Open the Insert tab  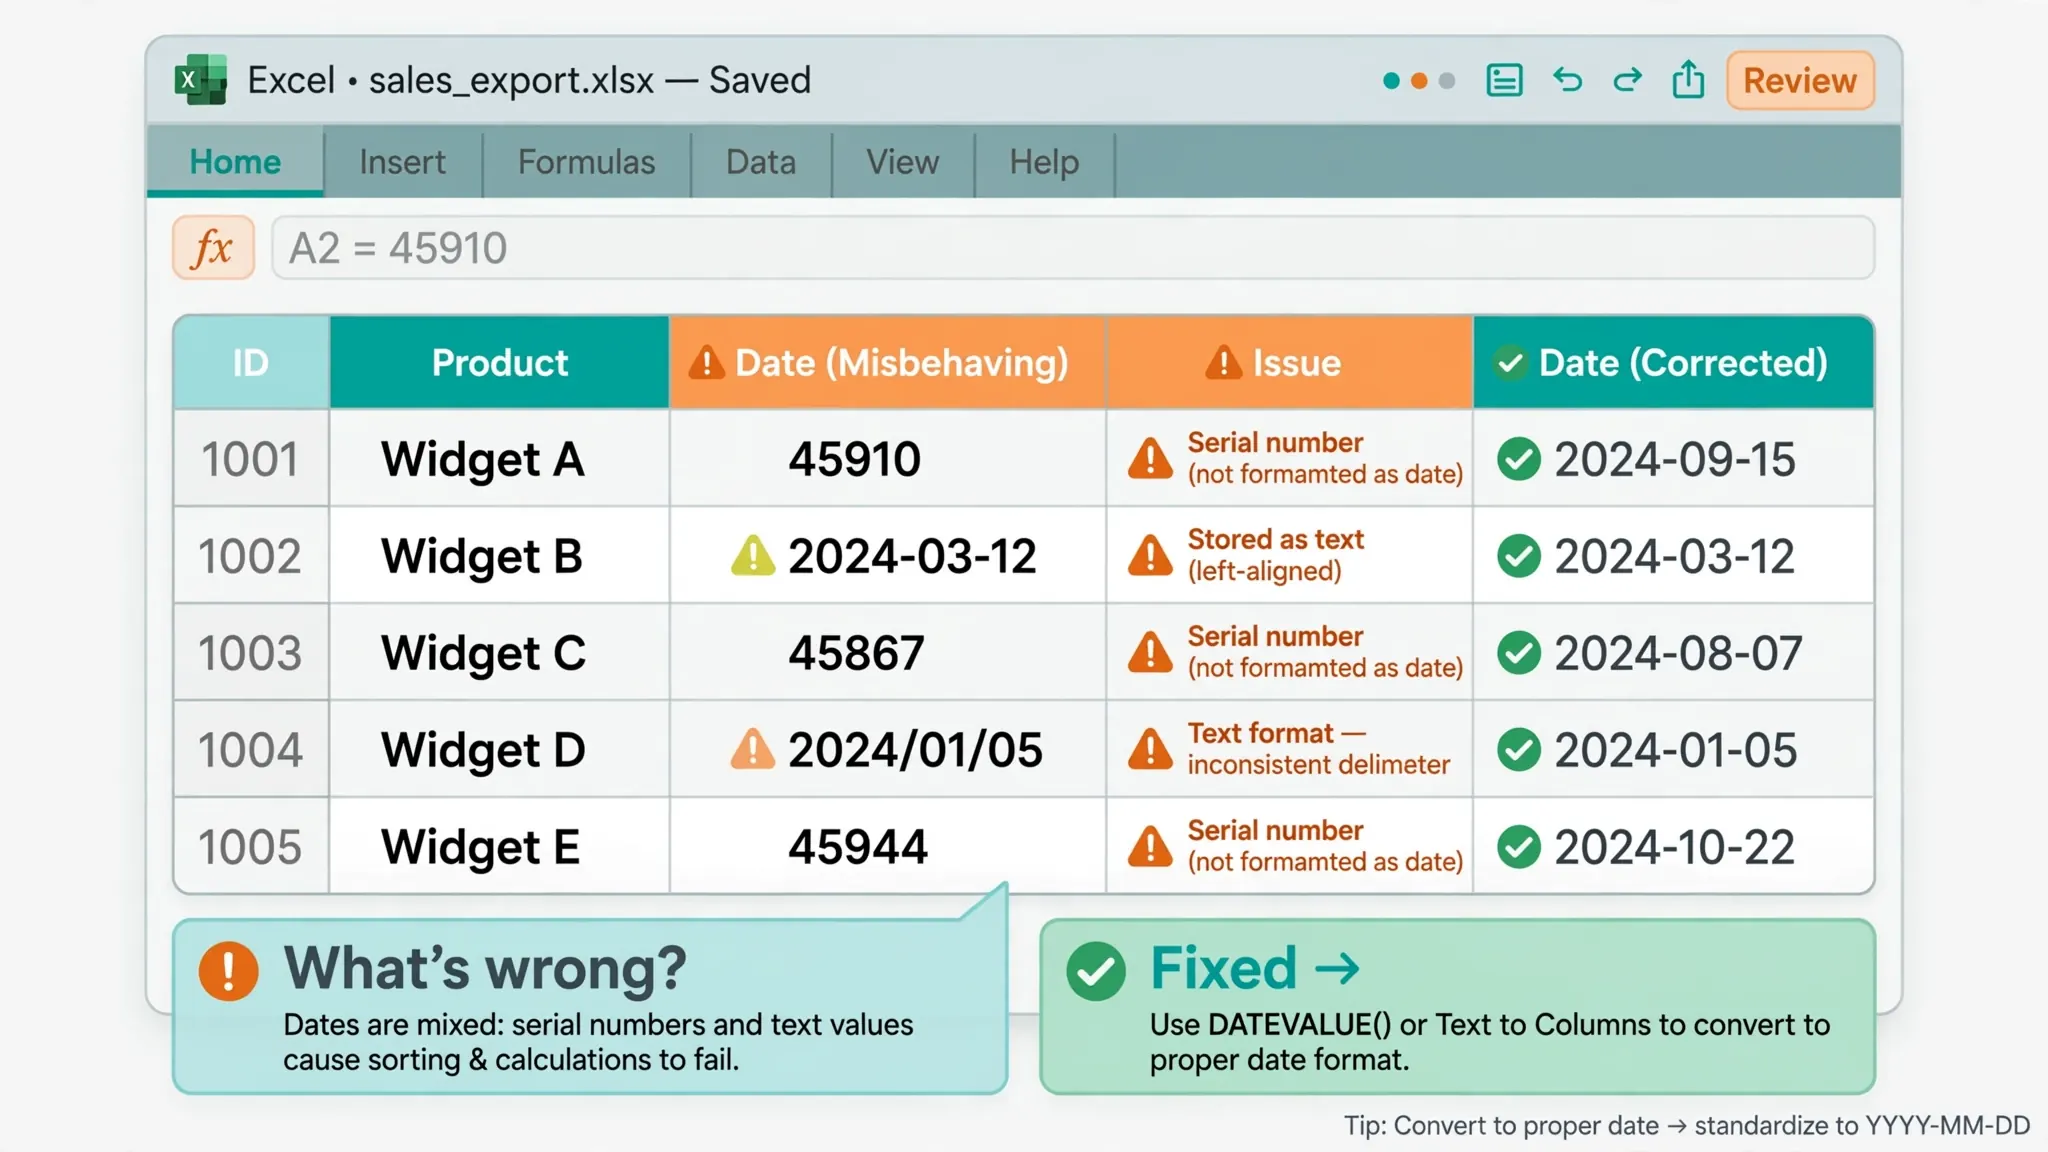pyautogui.click(x=402, y=162)
